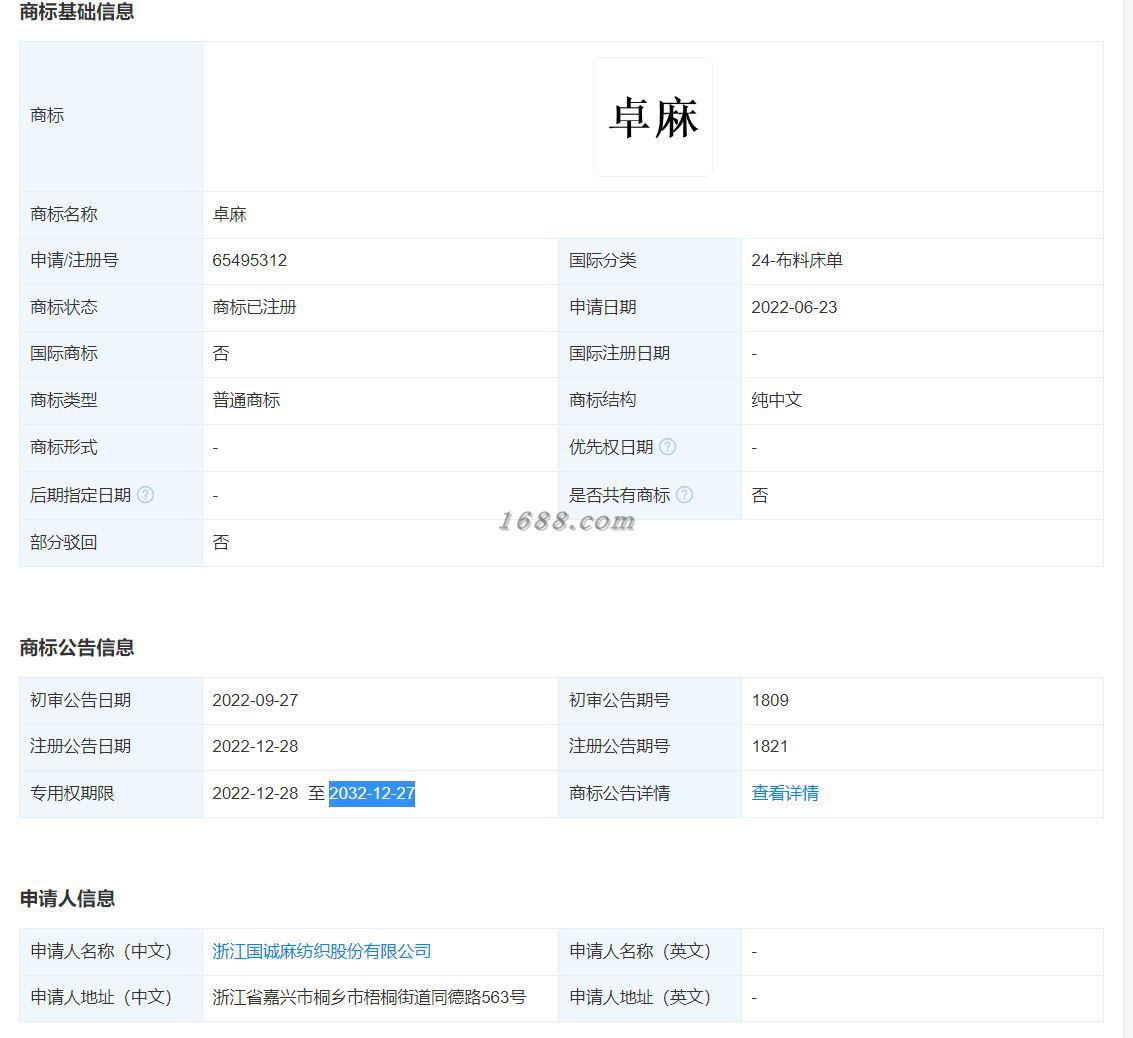Click the 商标公告详情 field label
Image resolution: width=1133 pixels, height=1038 pixels.
click(619, 793)
